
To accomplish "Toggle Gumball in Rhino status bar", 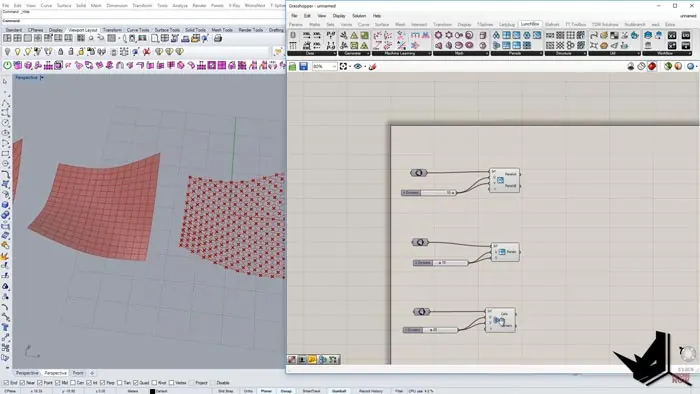I will 339,391.
